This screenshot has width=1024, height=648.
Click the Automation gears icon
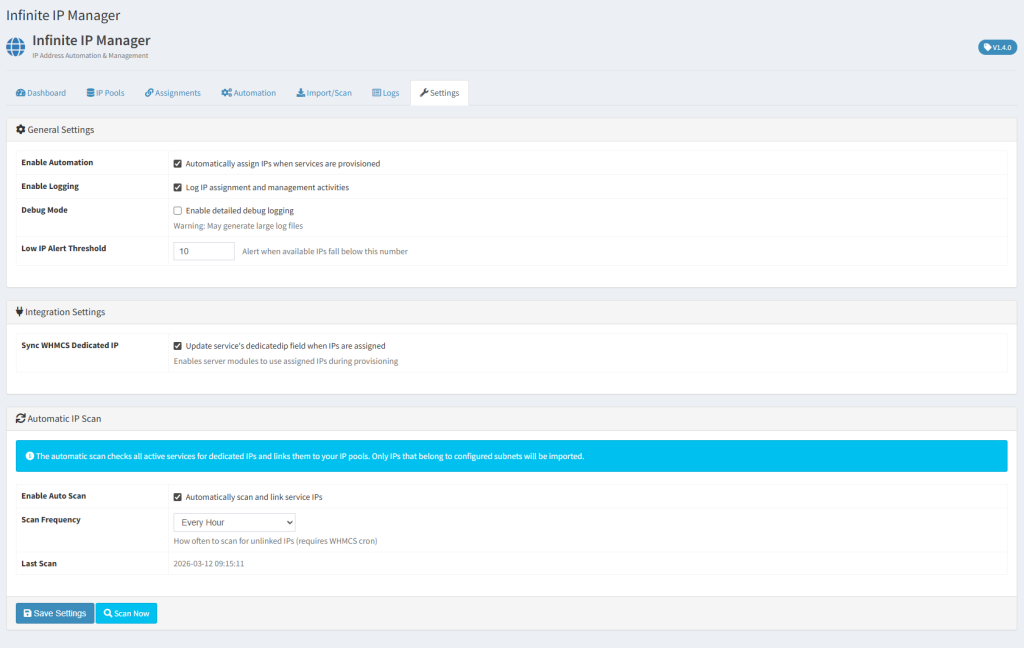pos(227,93)
